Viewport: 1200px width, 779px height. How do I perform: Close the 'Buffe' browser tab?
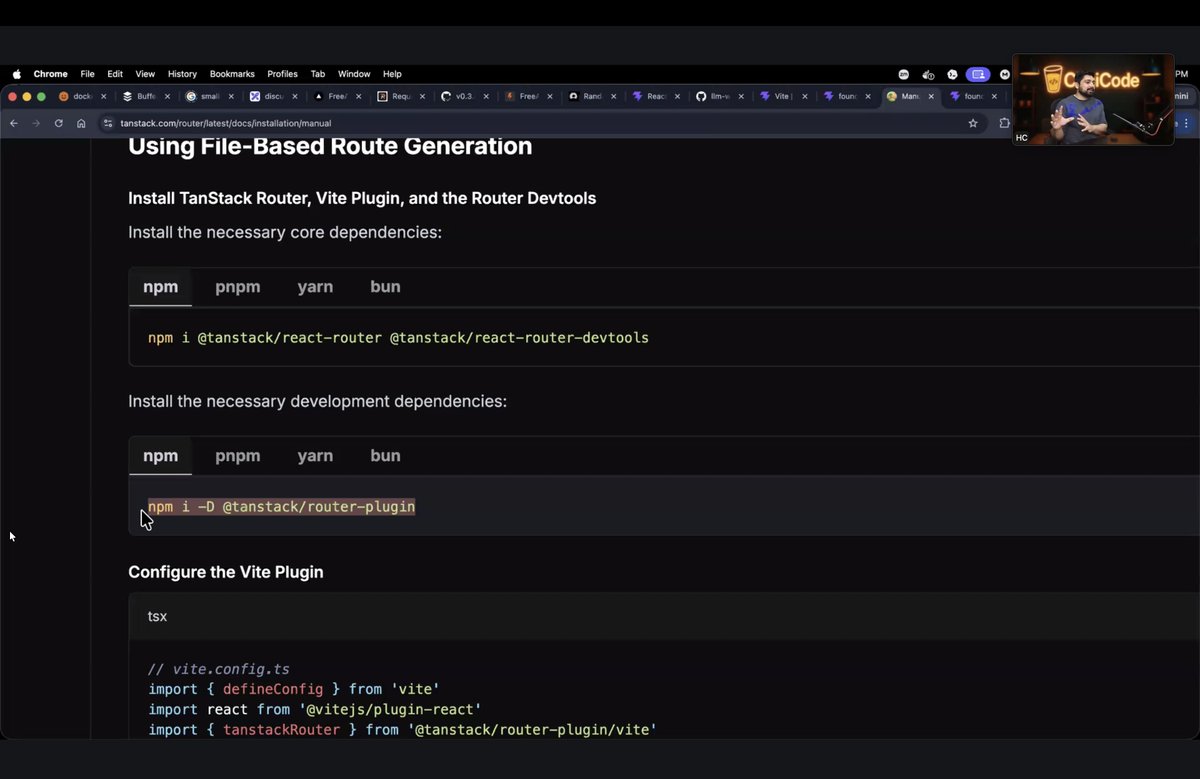pos(167,97)
